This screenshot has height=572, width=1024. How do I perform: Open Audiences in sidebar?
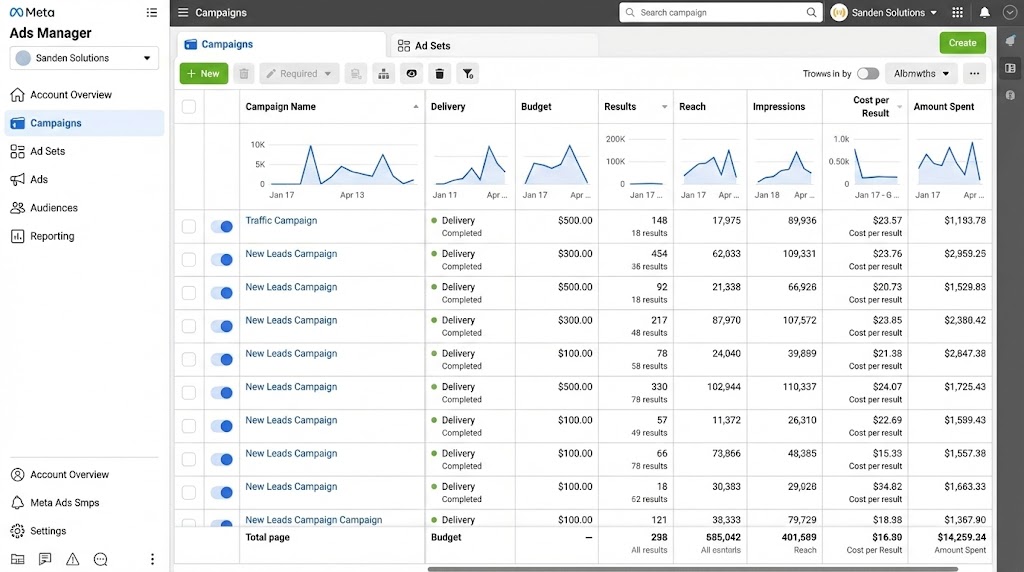(84, 208)
